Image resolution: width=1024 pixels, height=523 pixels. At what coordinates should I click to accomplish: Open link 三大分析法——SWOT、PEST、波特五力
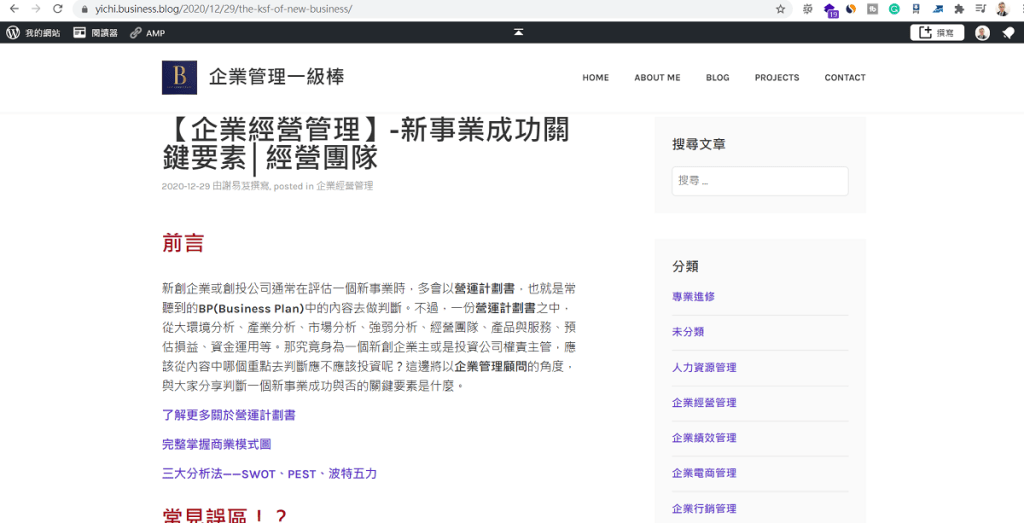pyautogui.click(x=270, y=474)
